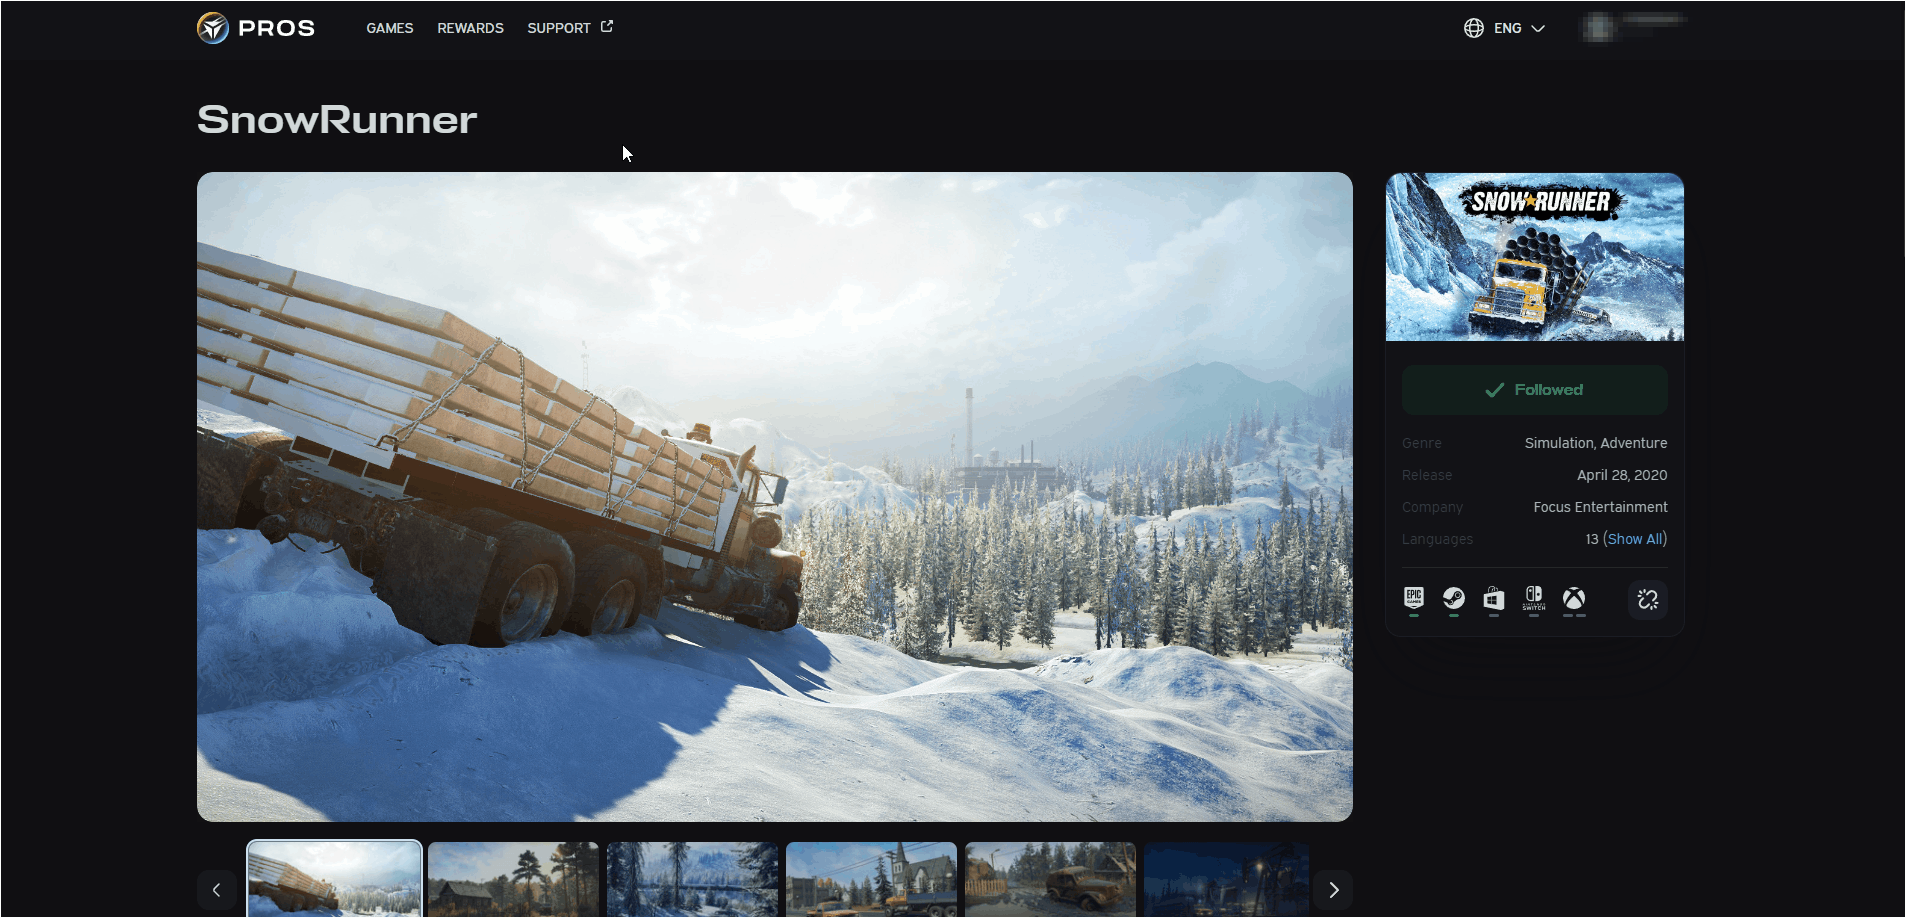Screen dimensions: 1906x918
Task: Click the external link icon beside SUPPORT
Action: [x=606, y=26]
